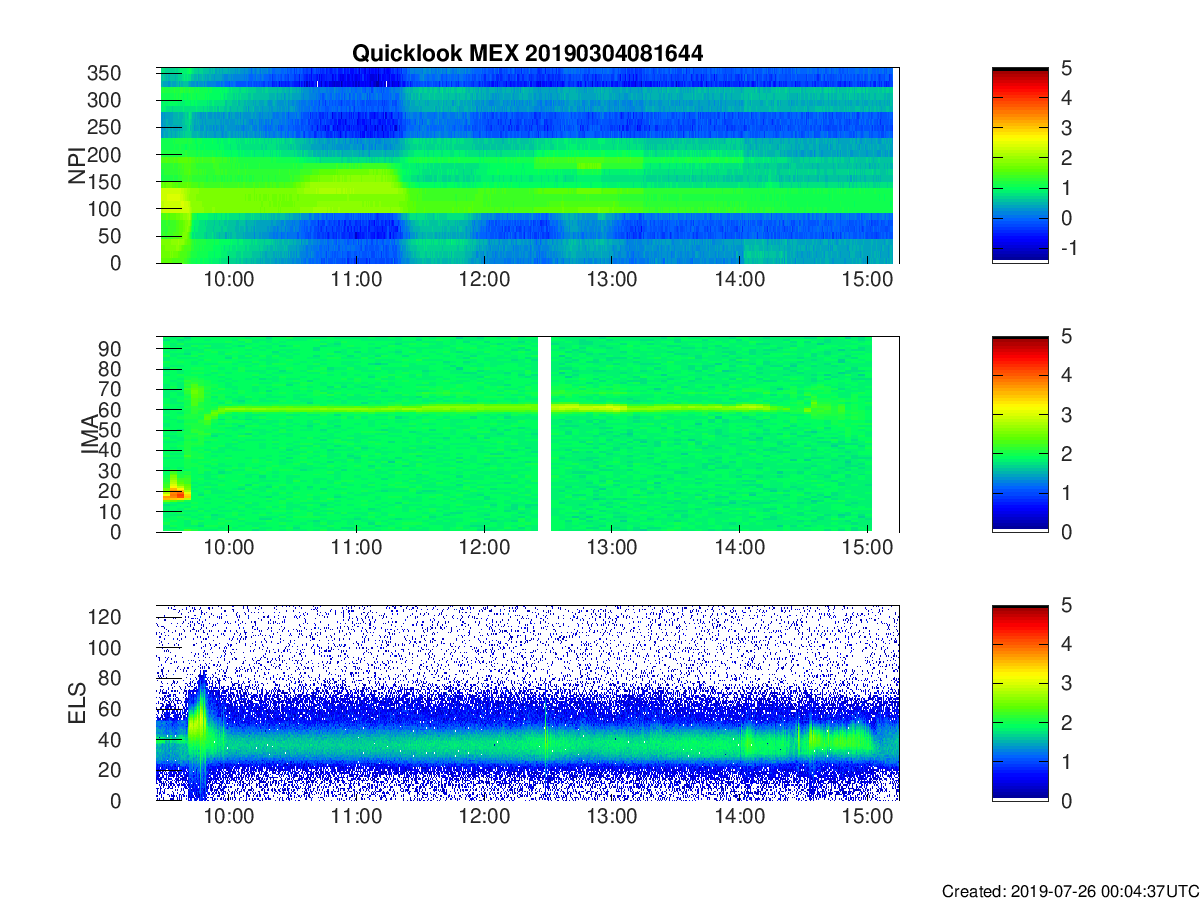
Task: Click the 12:00 time label under the ELS plot
Action: (484, 817)
